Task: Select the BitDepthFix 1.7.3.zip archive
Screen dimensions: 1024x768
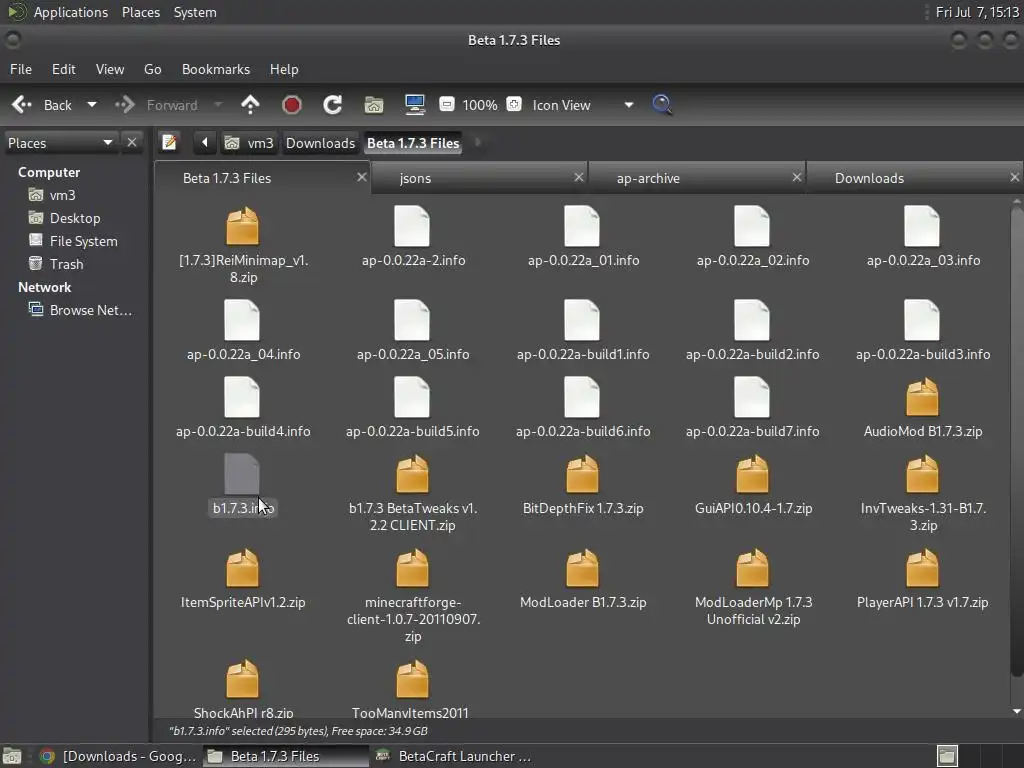Action: point(583,485)
